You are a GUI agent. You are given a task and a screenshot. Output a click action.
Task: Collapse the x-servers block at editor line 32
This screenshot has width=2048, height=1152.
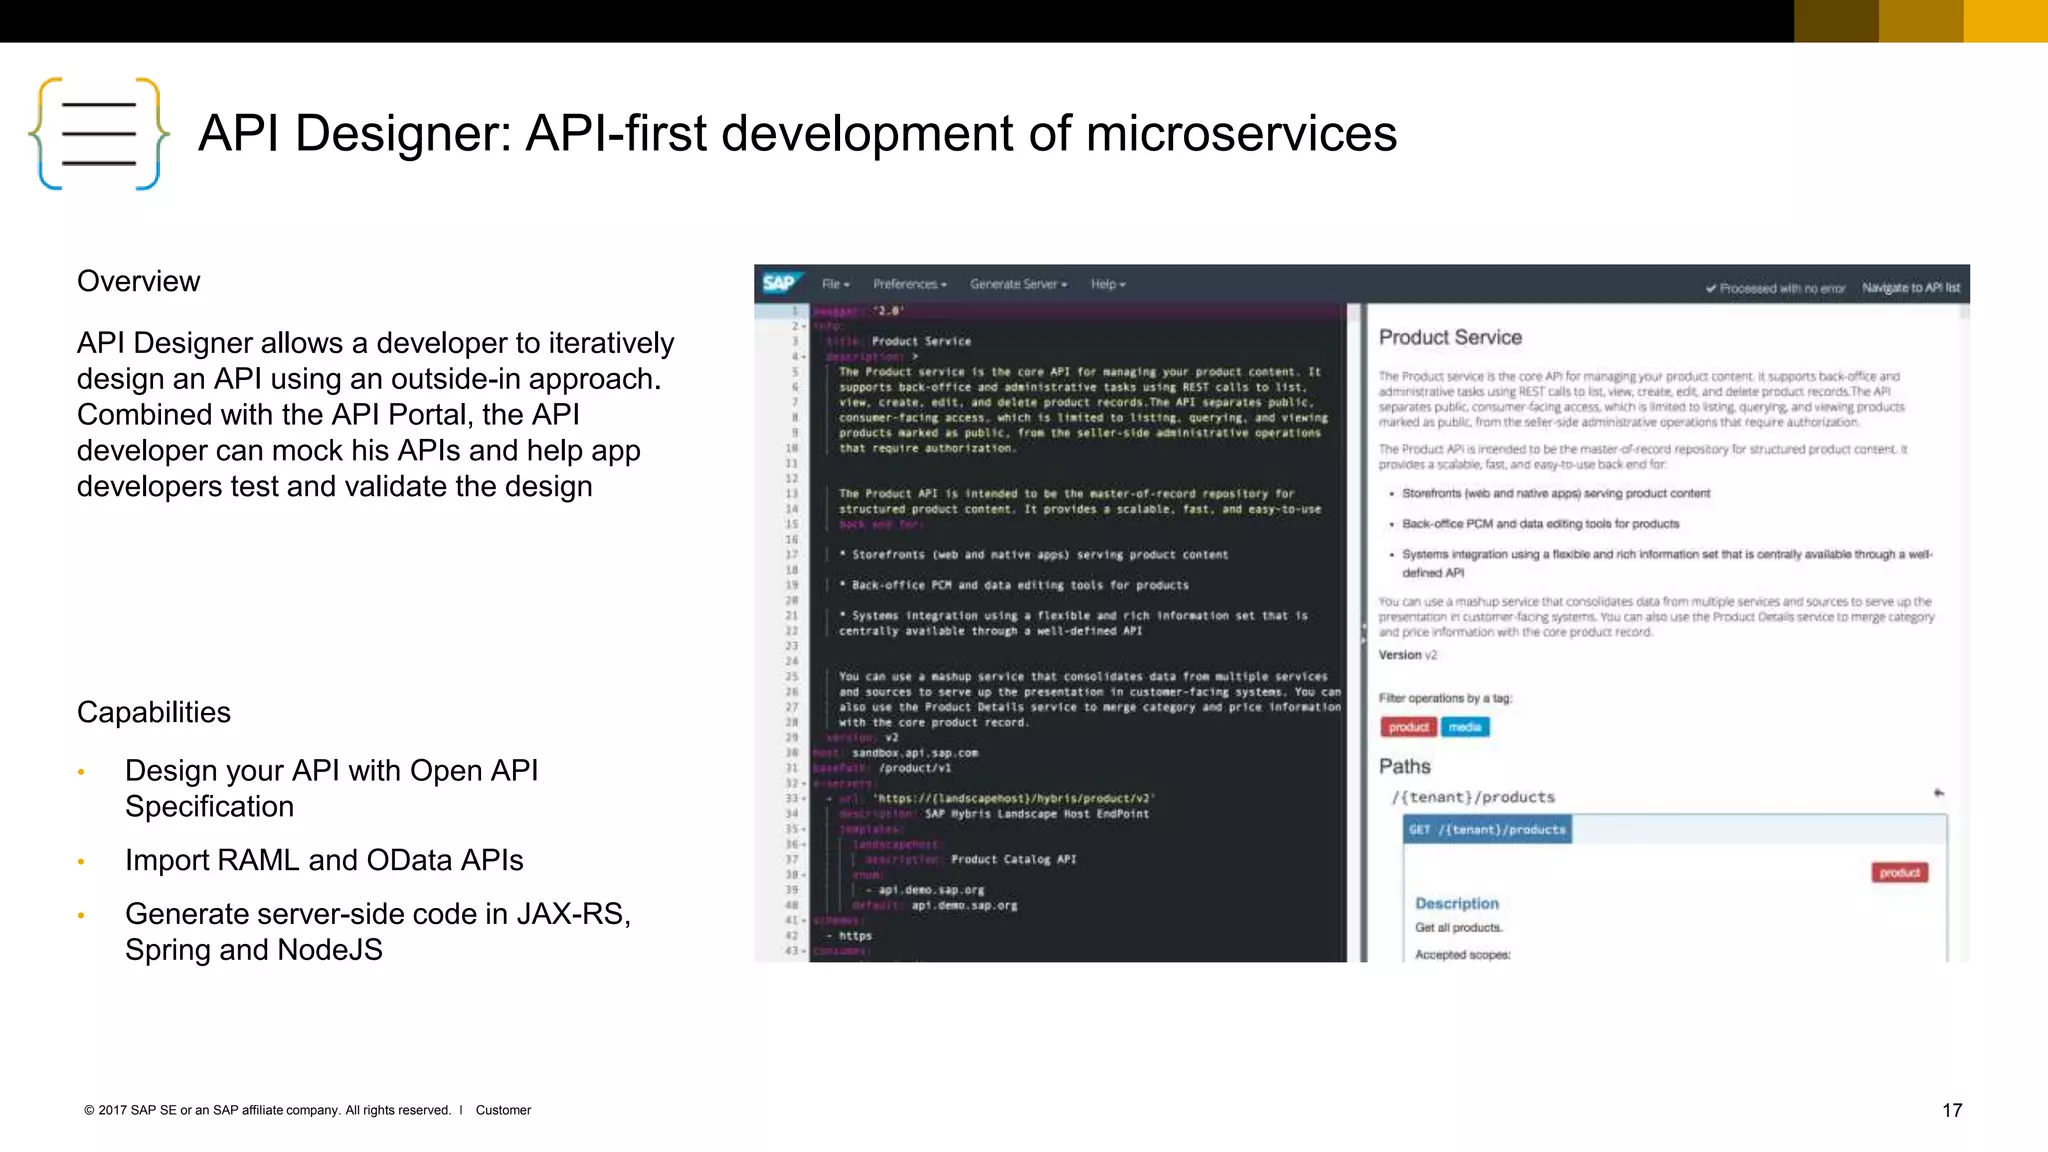802,783
